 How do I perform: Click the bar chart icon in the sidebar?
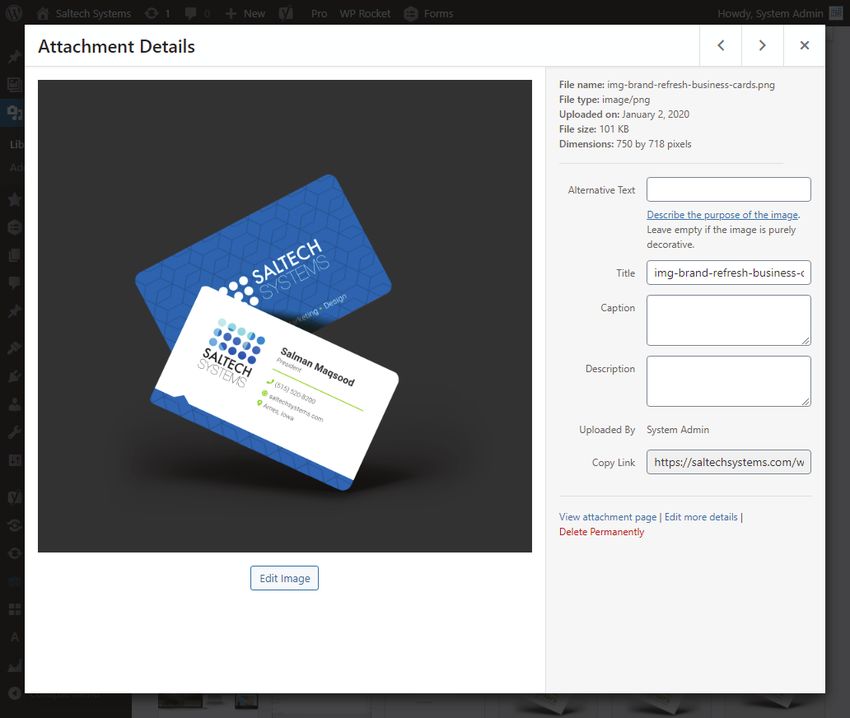point(15,665)
